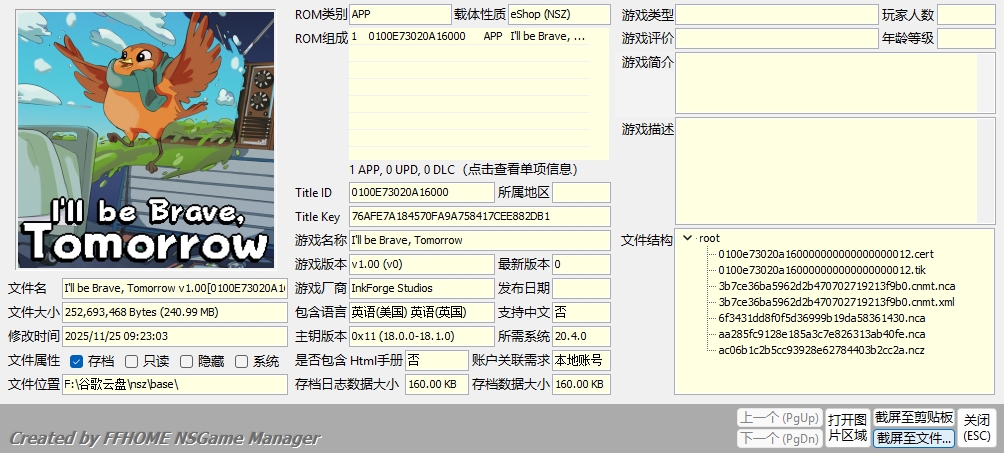The width and height of the screenshot is (1004, 453).
Task: Click the 游戏版本 field v1.00 (v0)
Action: coord(422,265)
